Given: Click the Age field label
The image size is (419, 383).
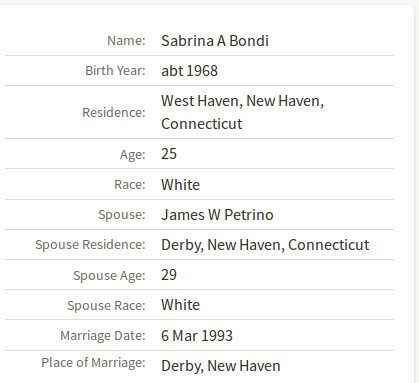Looking at the screenshot, I should [x=133, y=155].
